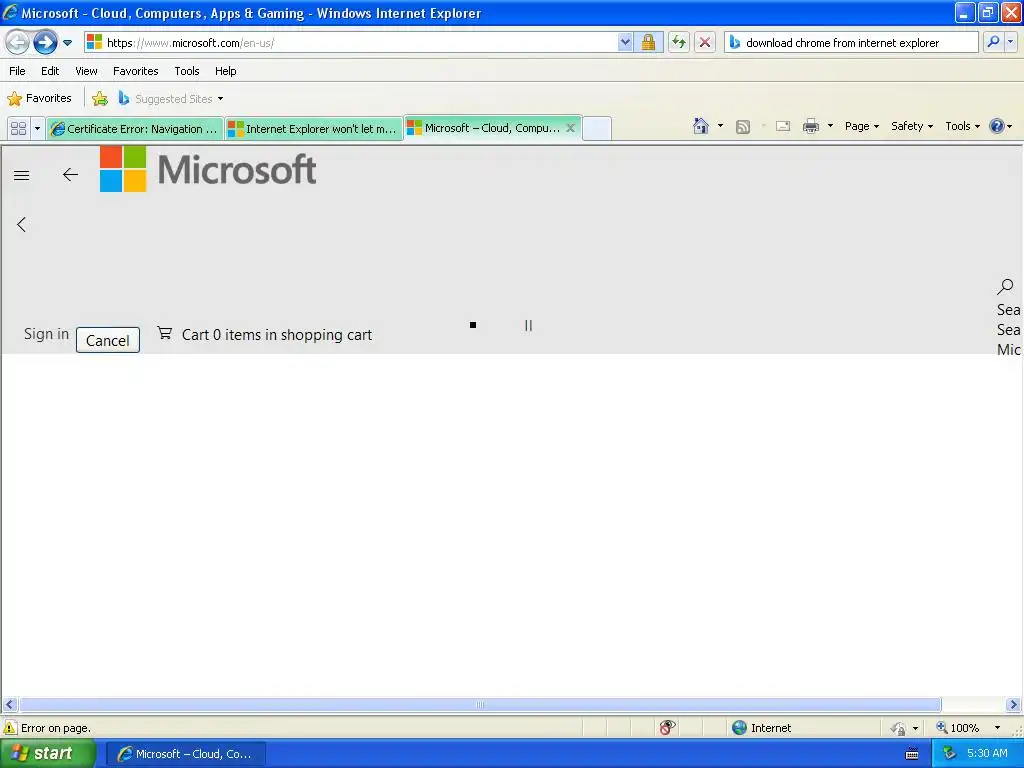Open the recent pages dropdown arrow
The height and width of the screenshot is (768, 1024).
pos(67,43)
